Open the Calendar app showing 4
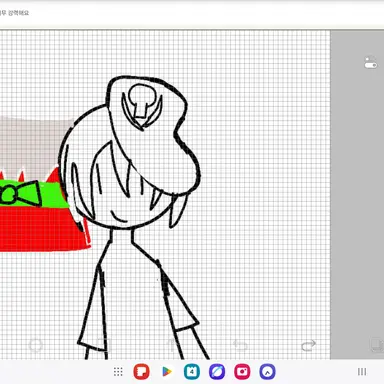 point(192,372)
